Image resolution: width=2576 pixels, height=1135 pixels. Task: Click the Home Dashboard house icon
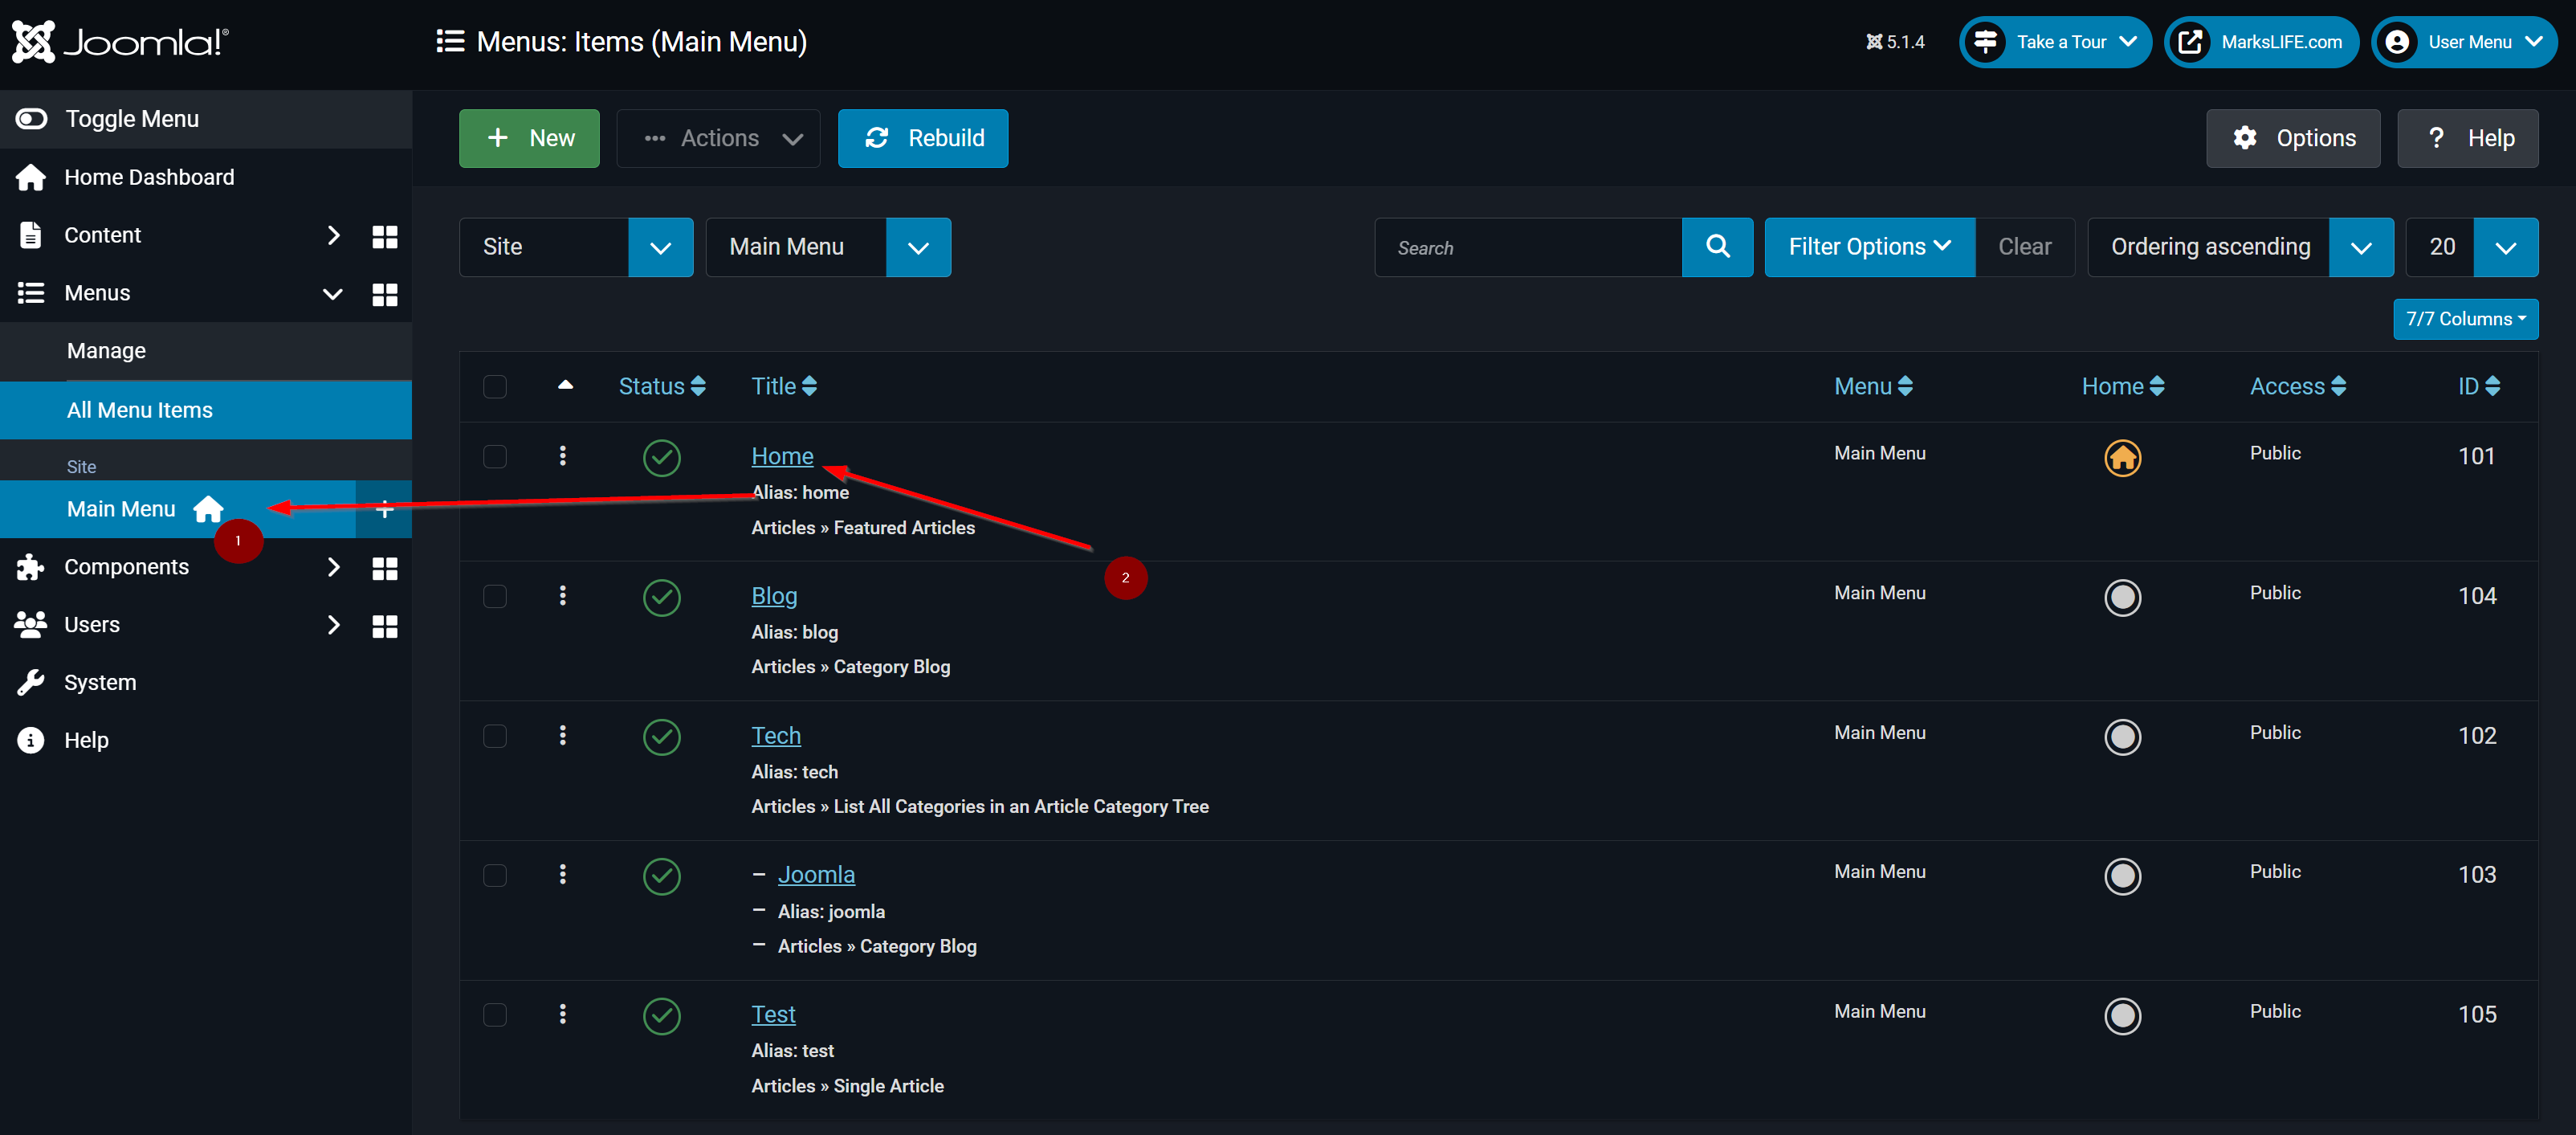pos(31,177)
